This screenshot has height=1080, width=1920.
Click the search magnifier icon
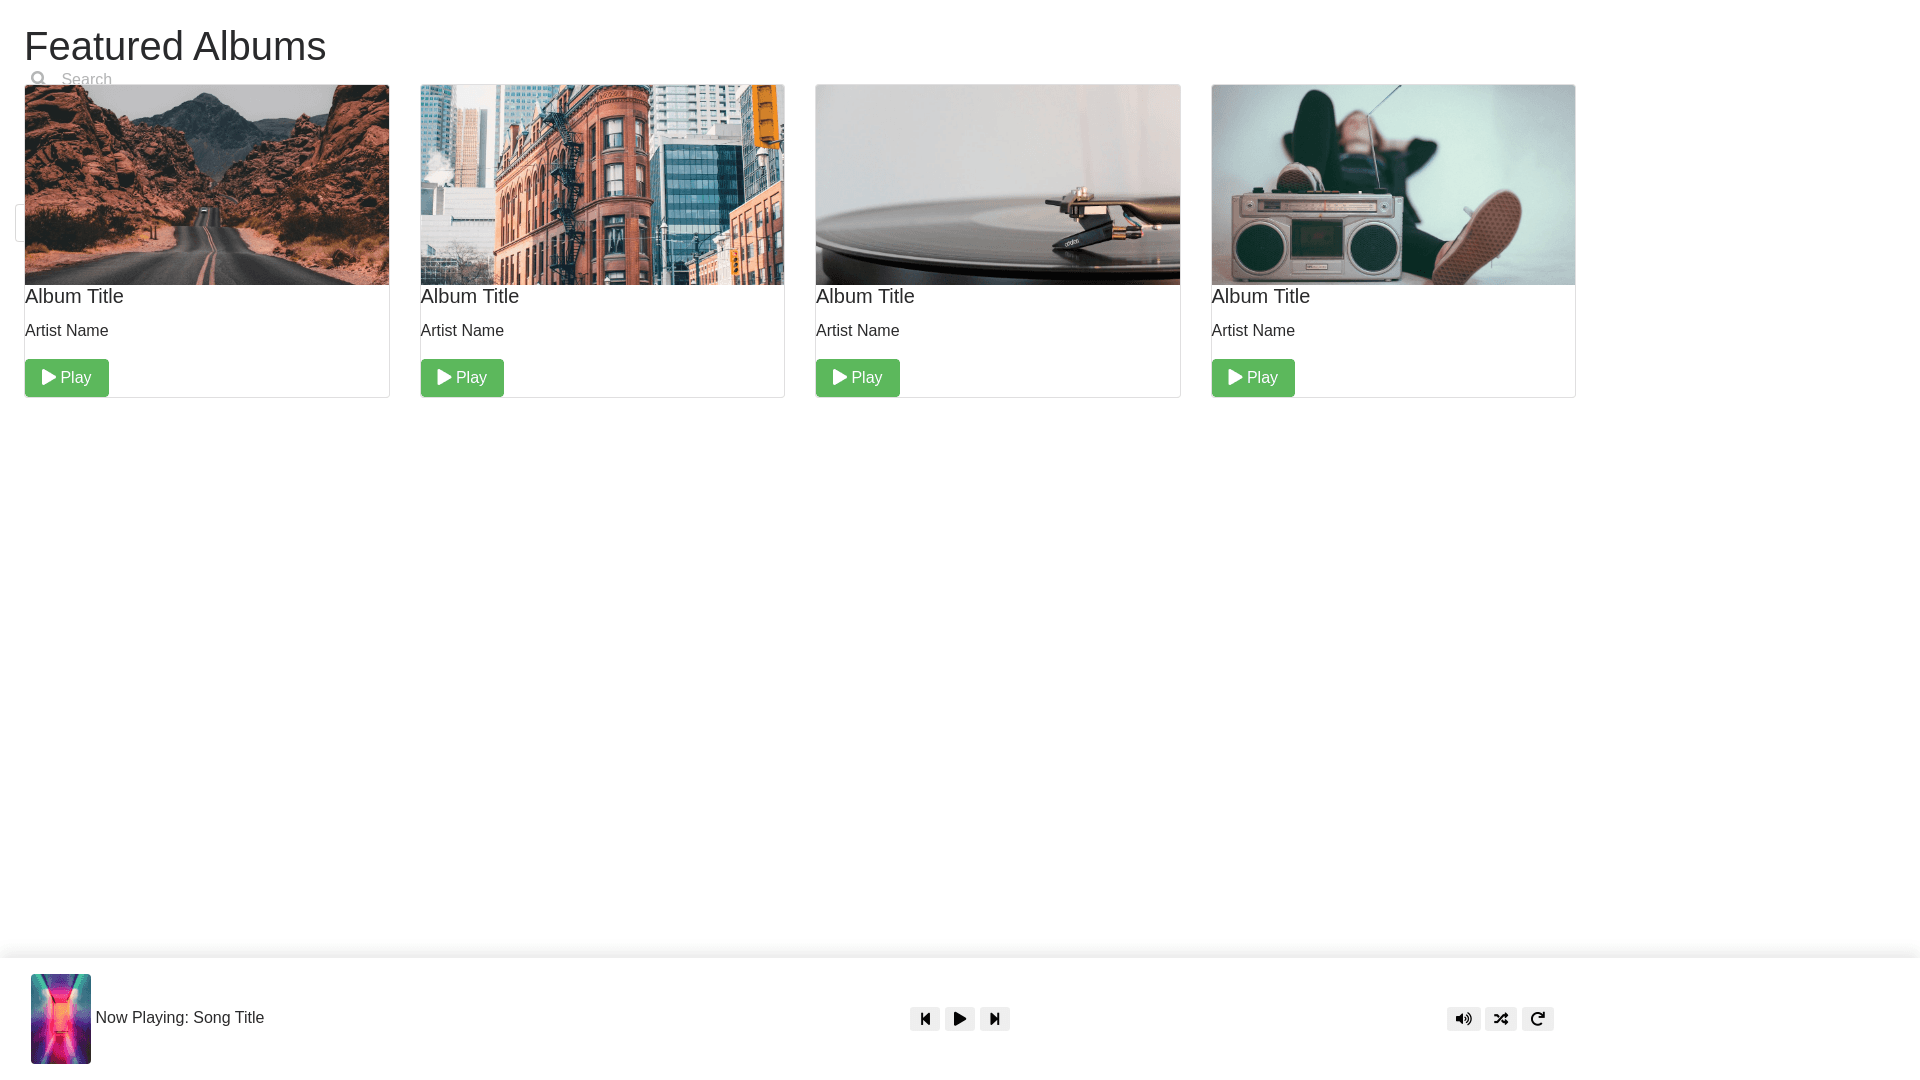[x=38, y=78]
